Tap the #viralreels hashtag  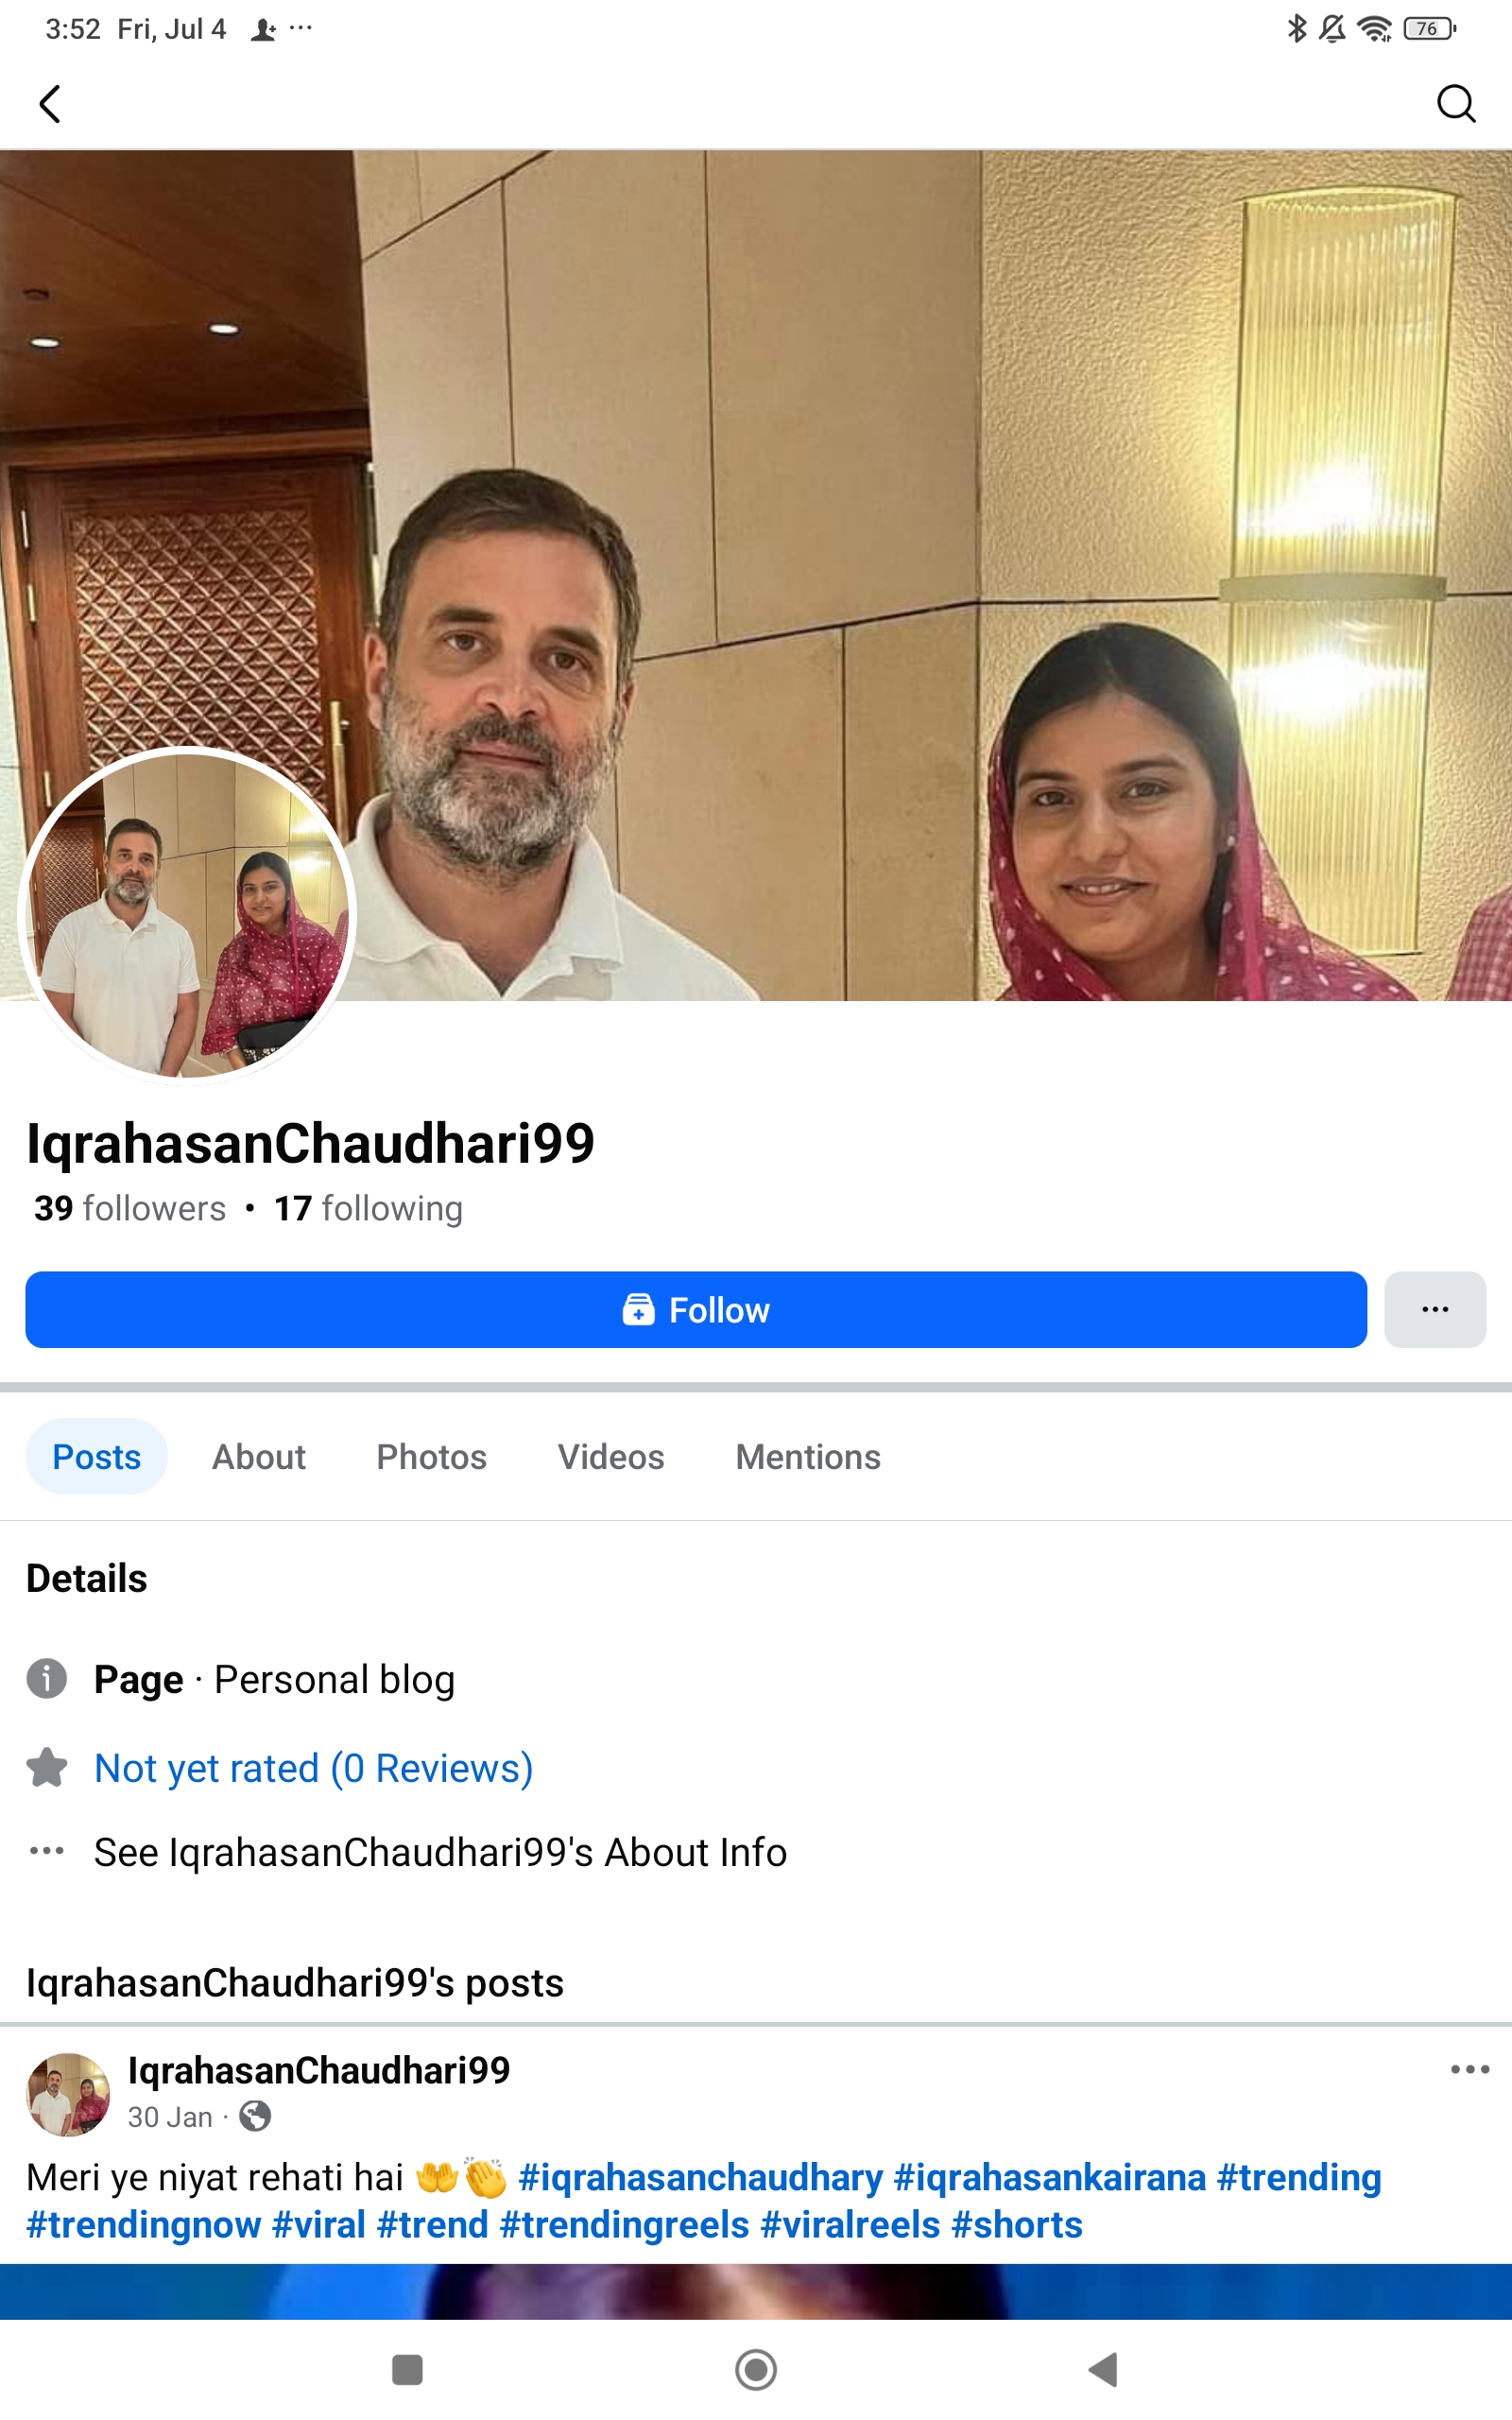(x=850, y=2225)
